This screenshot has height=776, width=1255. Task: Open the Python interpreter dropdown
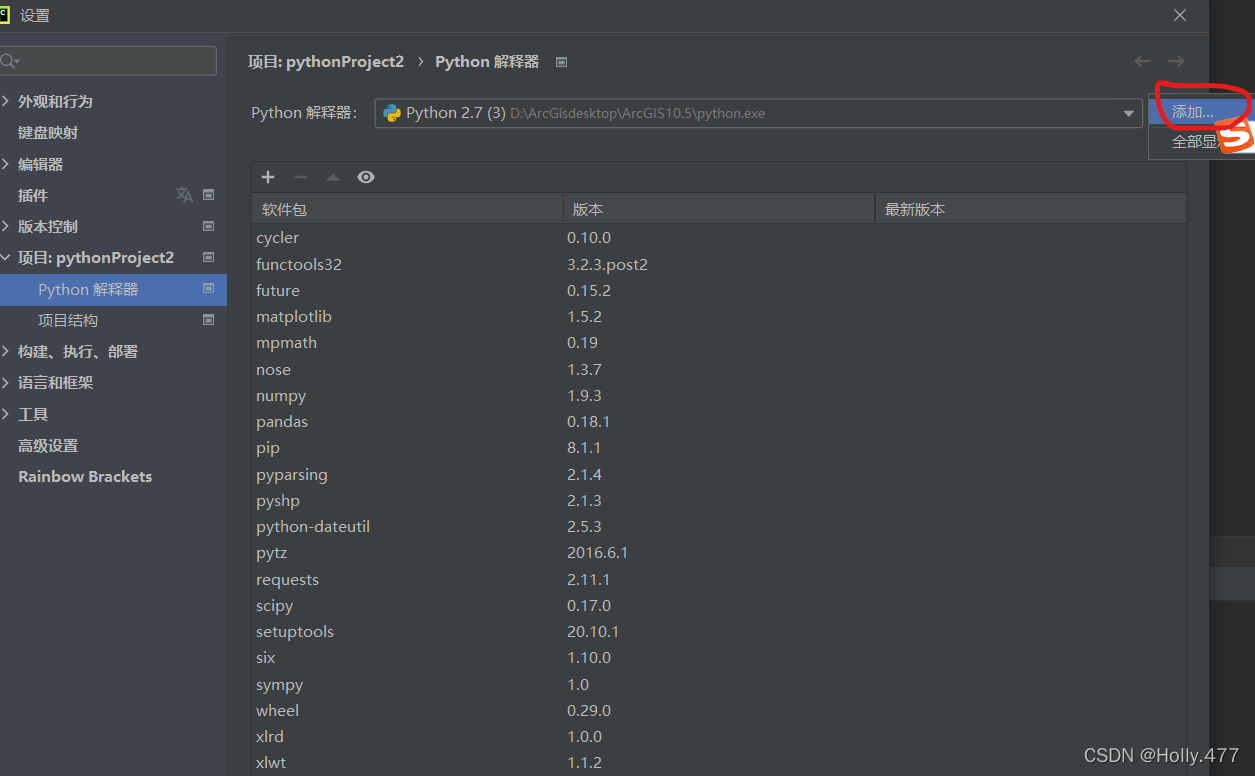tap(758, 113)
